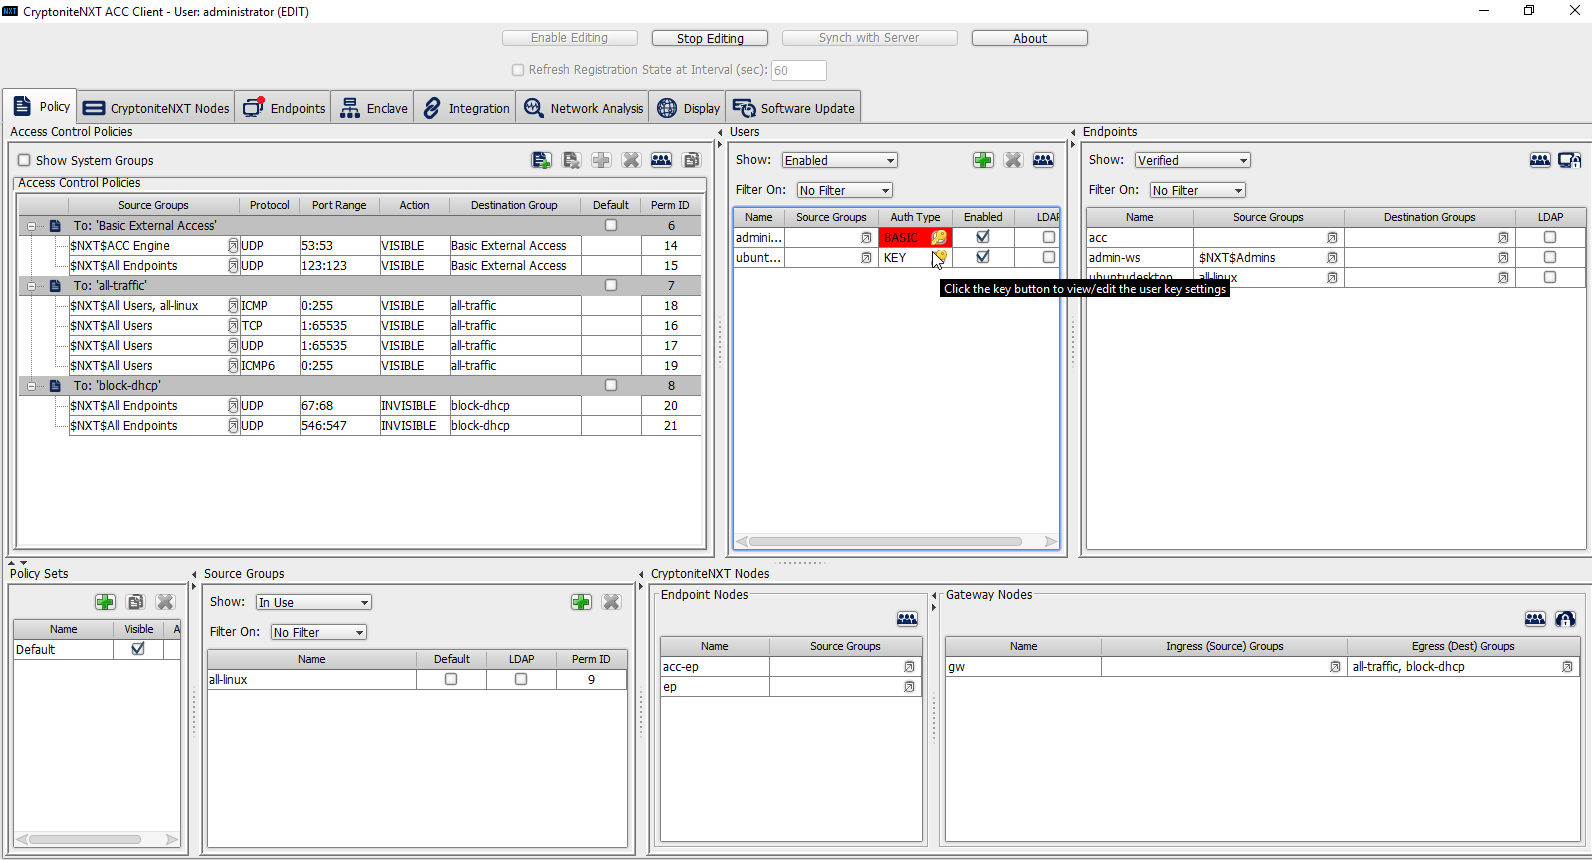Open Users Show dropdown set to Enabled

click(x=840, y=161)
